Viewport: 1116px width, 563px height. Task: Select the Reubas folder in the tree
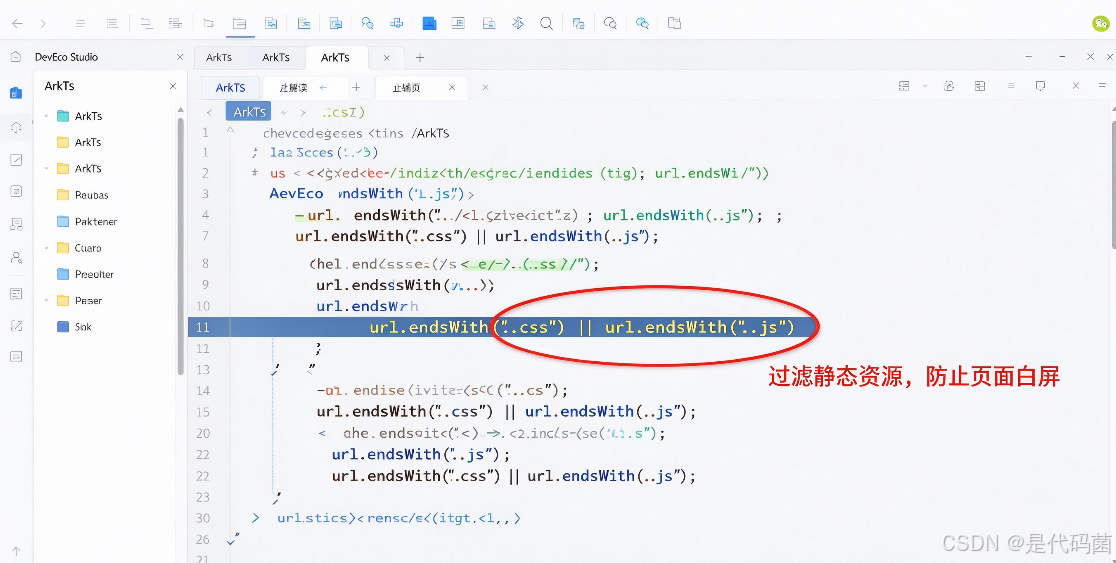click(x=82, y=195)
